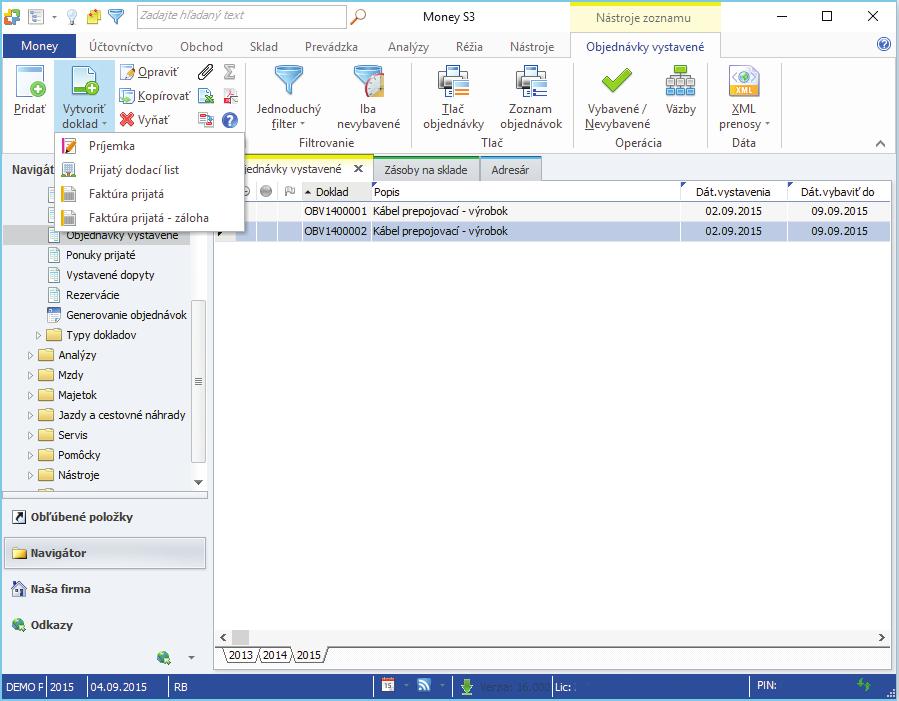Image resolution: width=899 pixels, height=701 pixels.
Task: Select Faktúra prijatá menu entry
Action: 149,194
